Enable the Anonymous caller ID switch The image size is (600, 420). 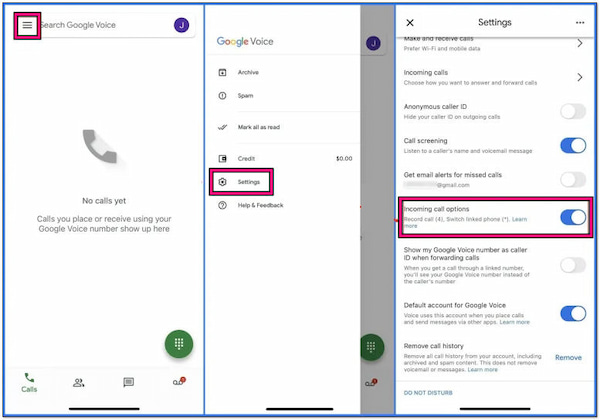click(x=573, y=111)
